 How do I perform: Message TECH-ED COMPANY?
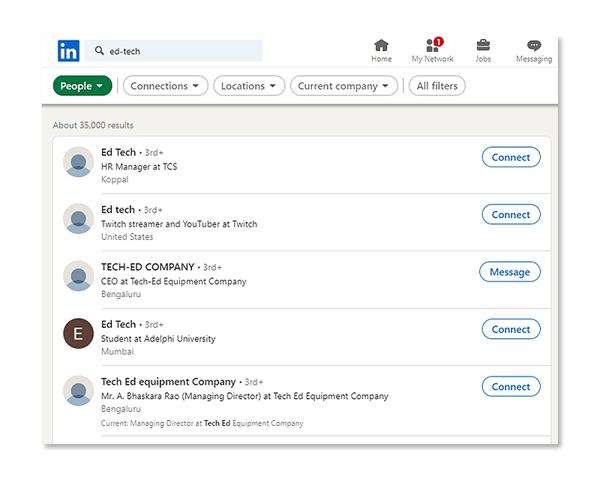[x=510, y=272]
